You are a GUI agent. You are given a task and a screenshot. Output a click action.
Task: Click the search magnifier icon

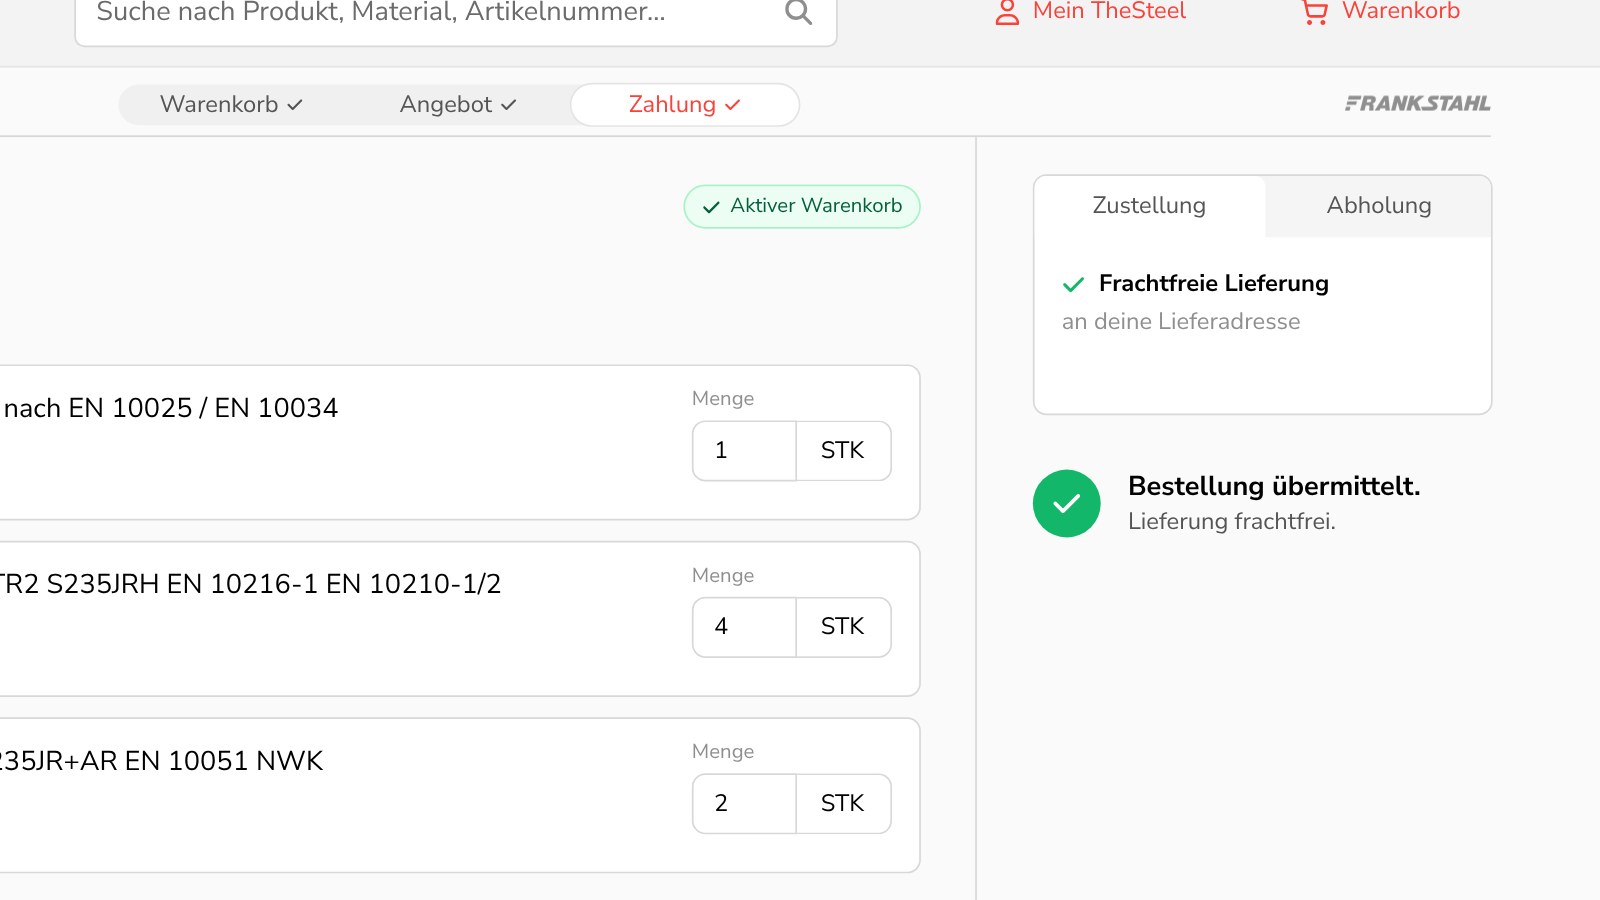pos(798,11)
